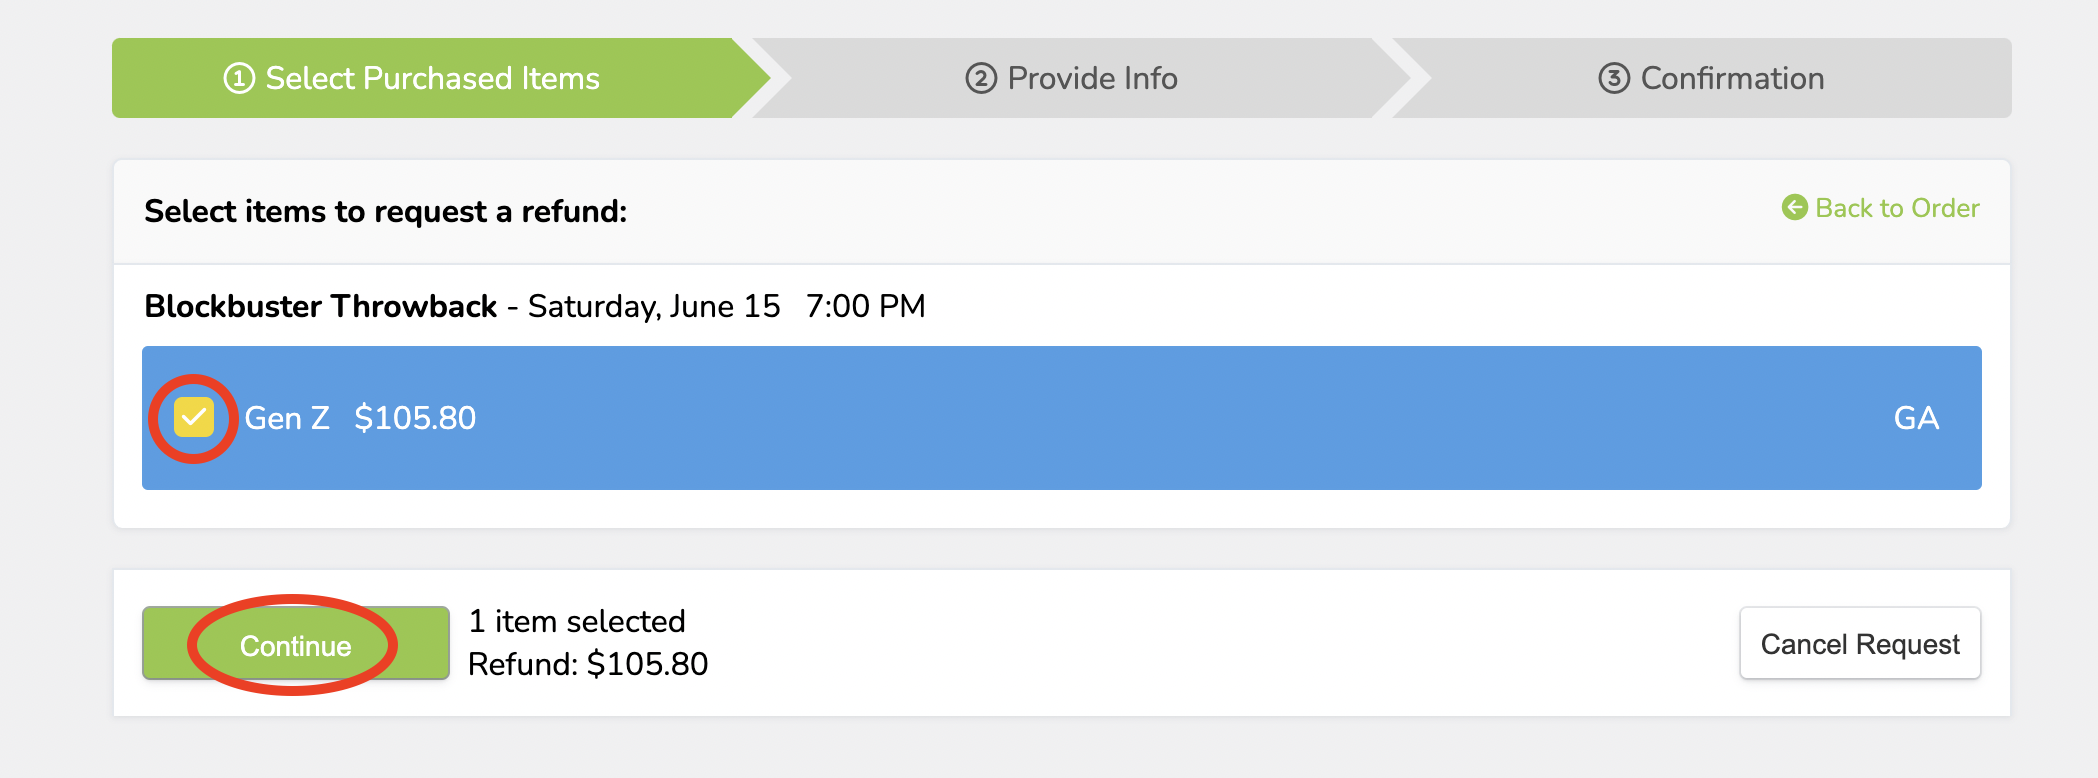
Task: Jump to the Confirmation step
Action: click(1732, 78)
